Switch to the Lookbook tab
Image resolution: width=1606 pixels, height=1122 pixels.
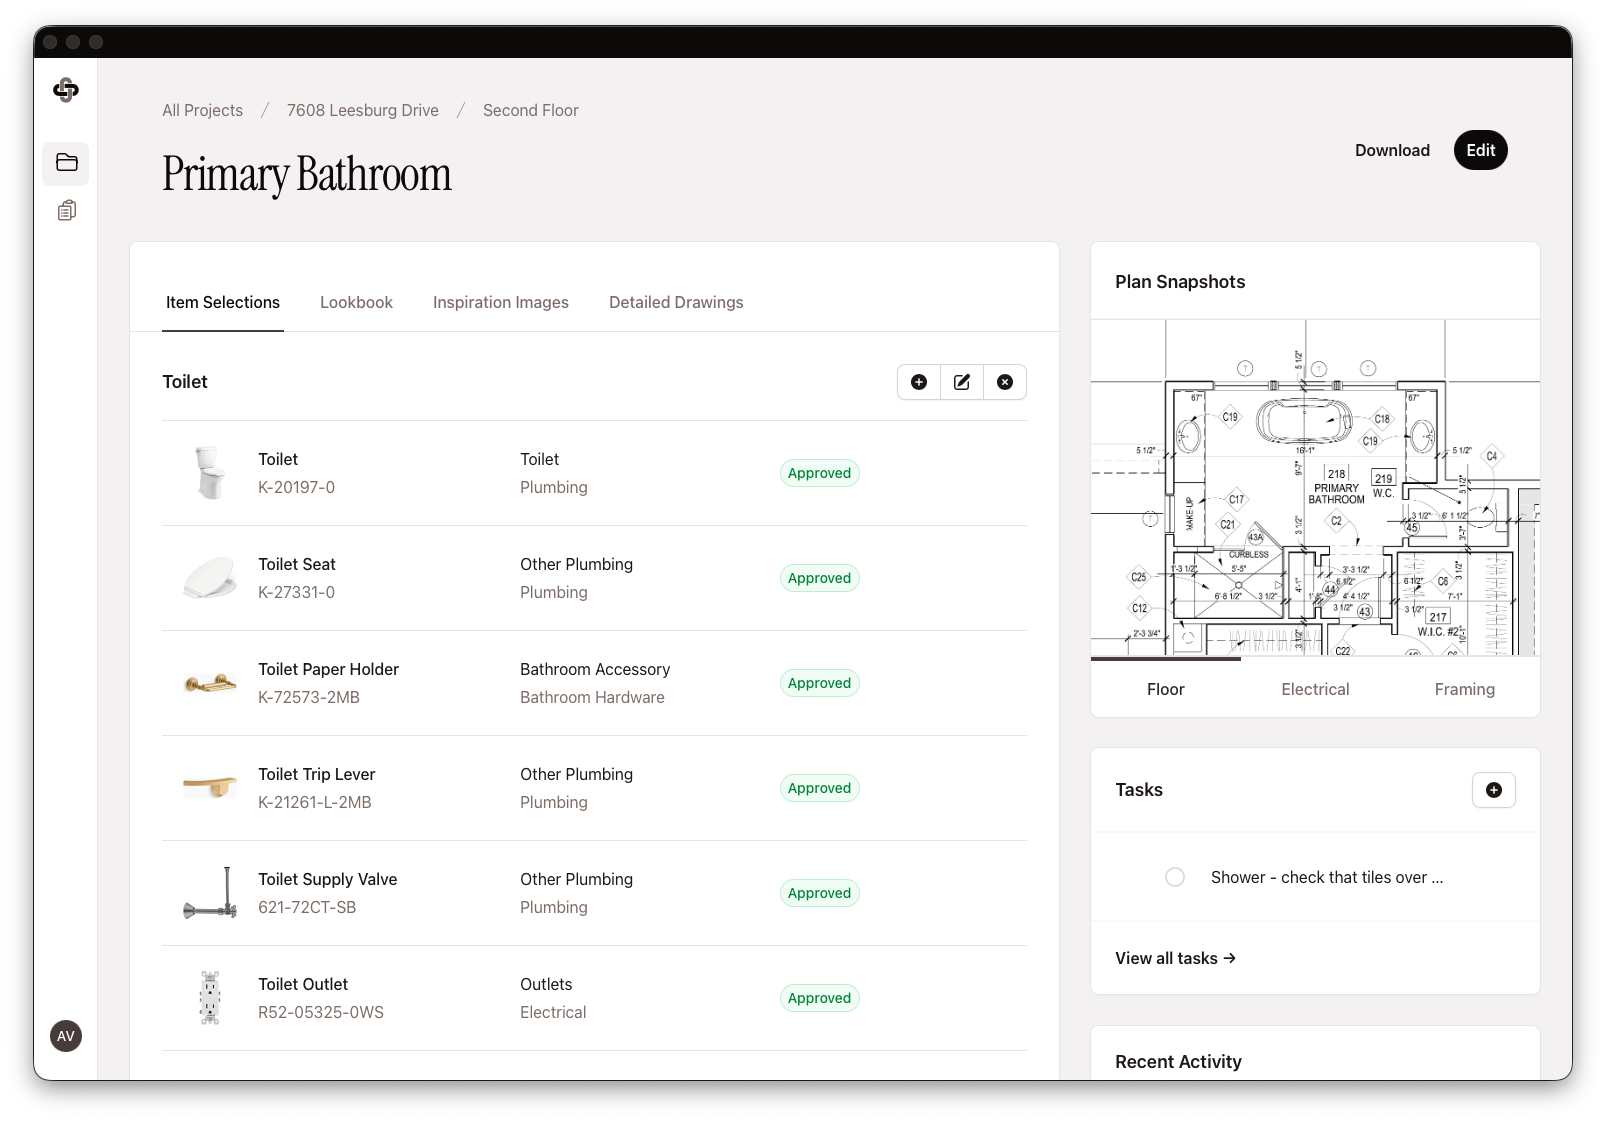pos(356,302)
